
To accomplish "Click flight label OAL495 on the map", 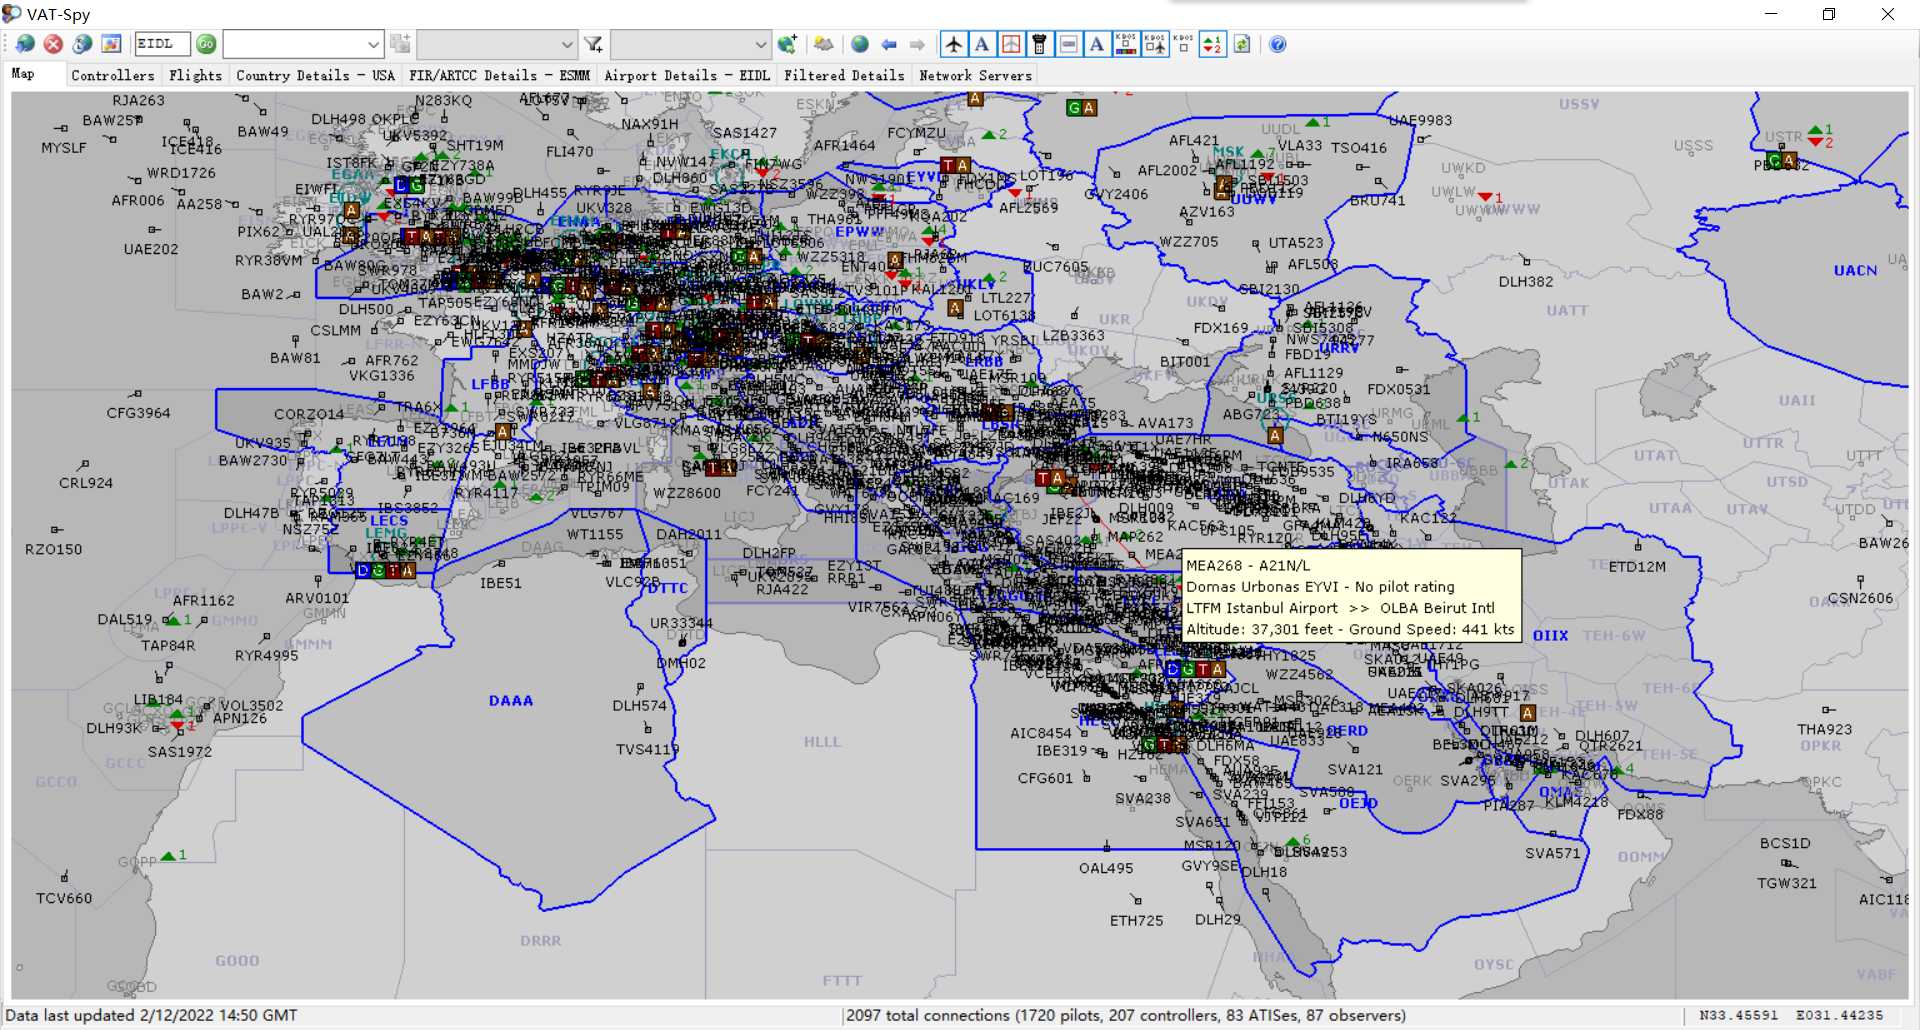I will click(x=1106, y=868).
